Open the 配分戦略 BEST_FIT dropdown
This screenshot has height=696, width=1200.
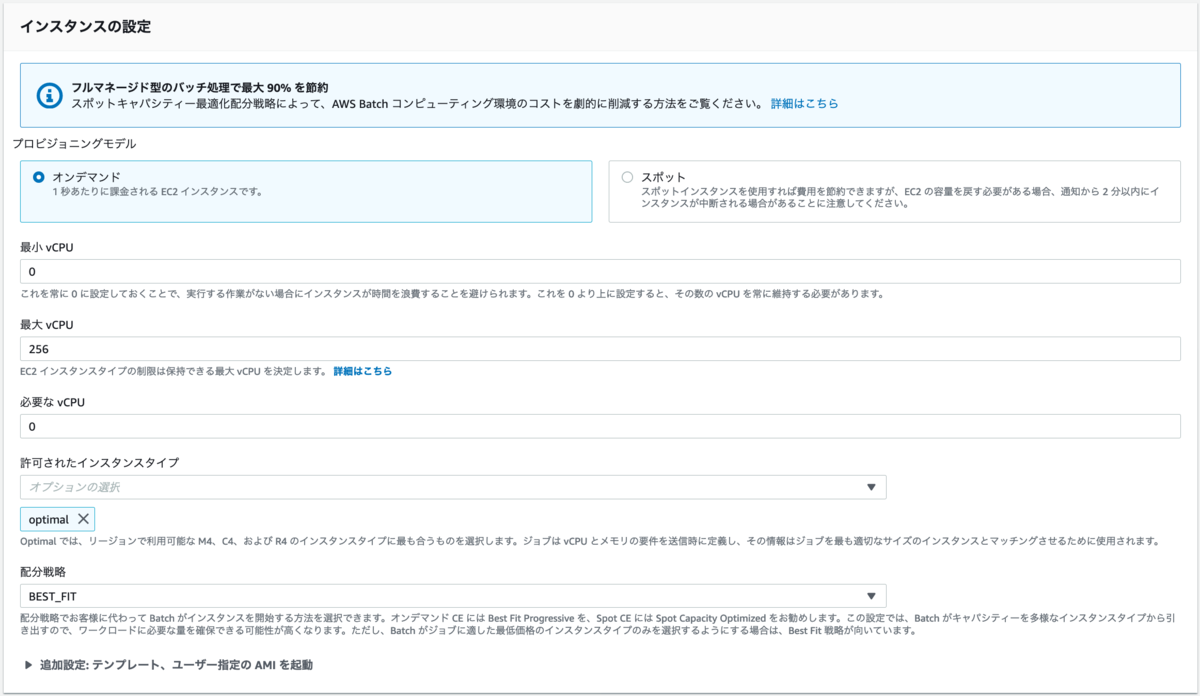(x=453, y=596)
